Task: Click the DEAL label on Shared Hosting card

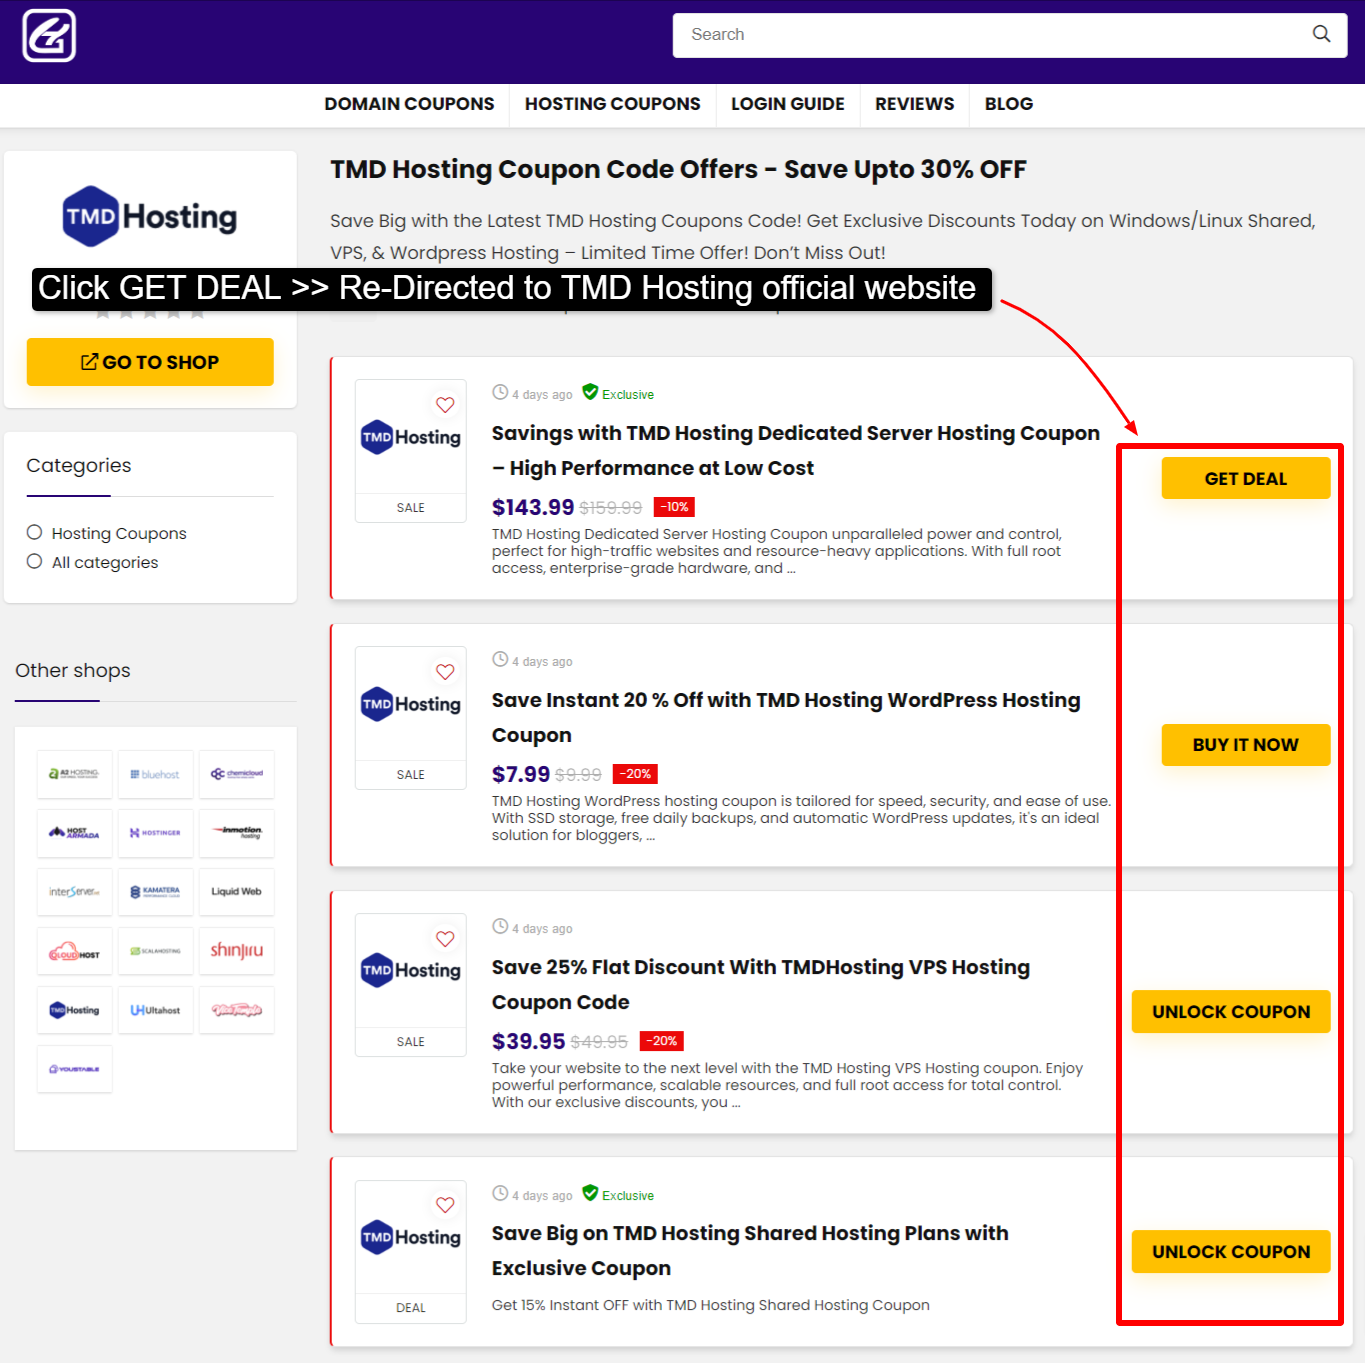Action: (x=411, y=1308)
